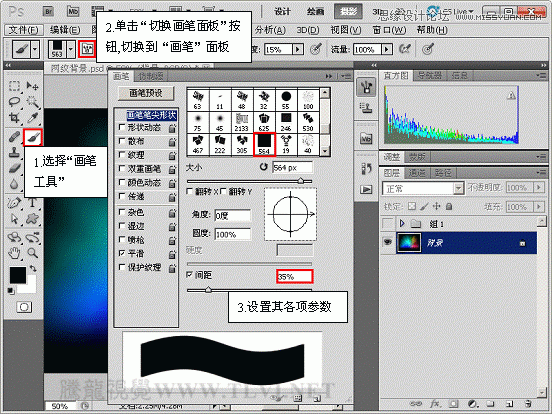Select the 3D Camera Orbit tool
The width and height of the screenshot is (552, 414).
pyautogui.click(x=32, y=238)
